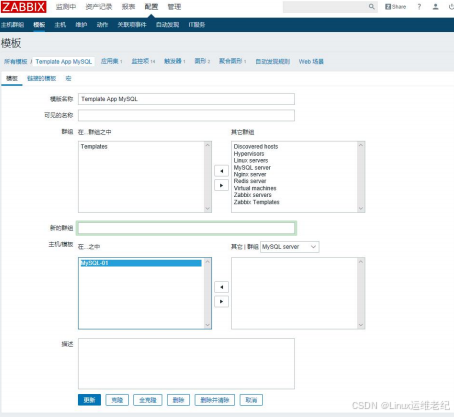Select Discovered hosts in other groups
The image size is (454, 417).
click(x=256, y=147)
